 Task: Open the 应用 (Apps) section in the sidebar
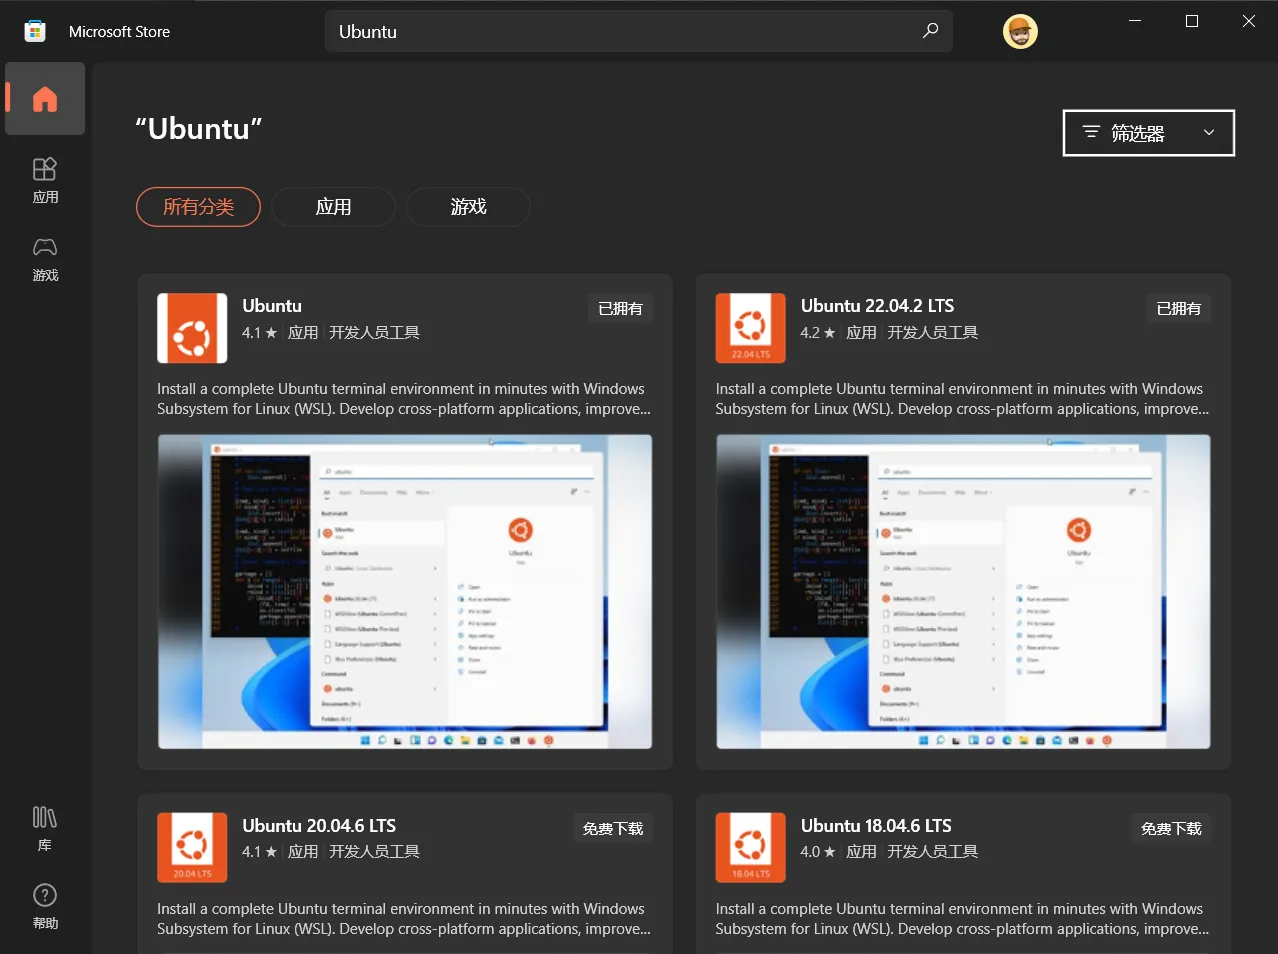pos(45,180)
